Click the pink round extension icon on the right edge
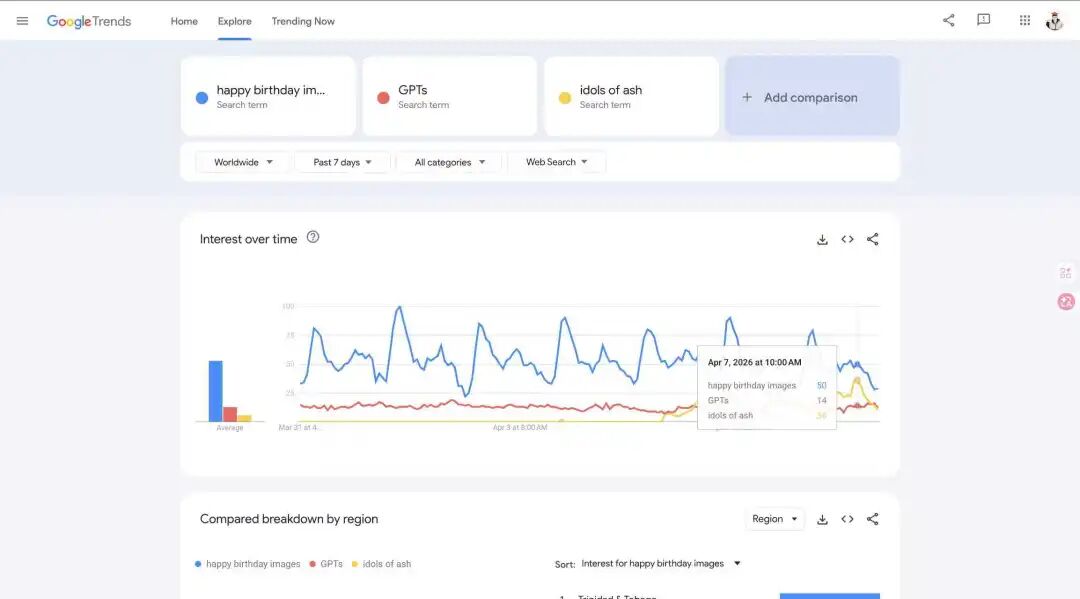This screenshot has height=599, width=1080. [1066, 301]
